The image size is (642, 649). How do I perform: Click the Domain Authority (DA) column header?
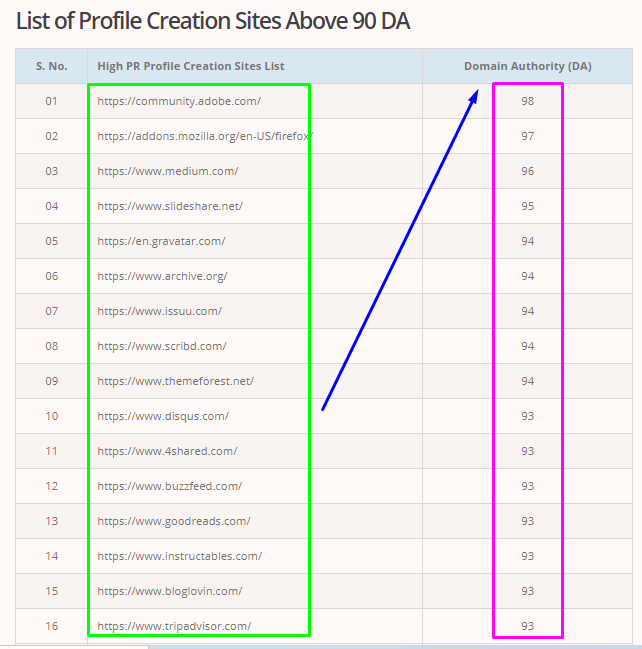(527, 66)
